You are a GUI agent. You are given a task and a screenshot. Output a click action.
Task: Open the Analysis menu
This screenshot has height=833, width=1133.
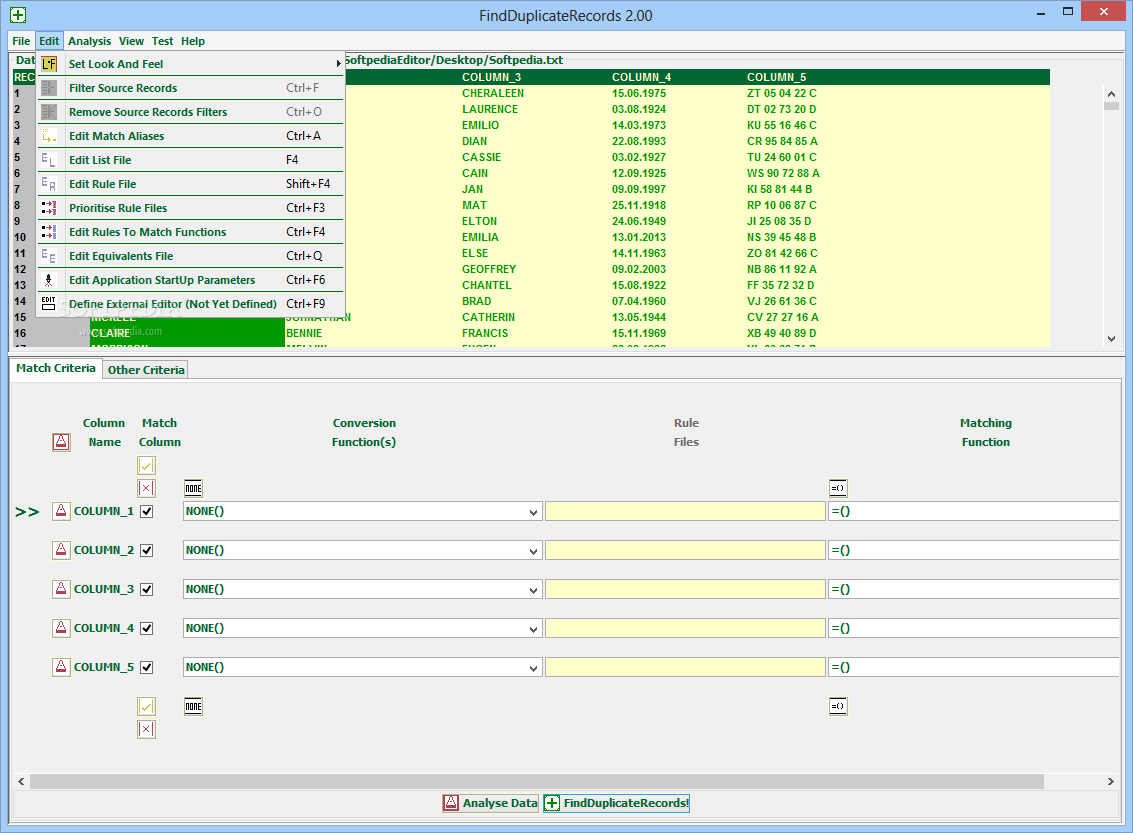click(x=90, y=41)
